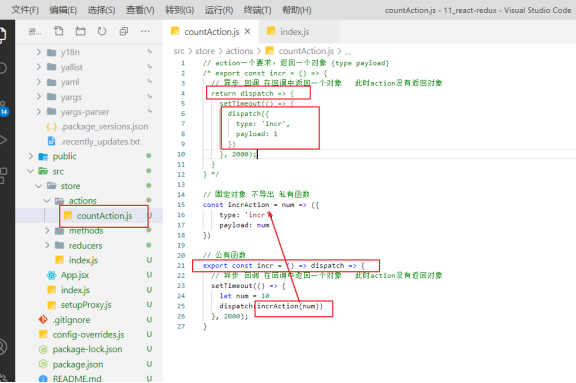Open the Extensions view

(3, 176)
